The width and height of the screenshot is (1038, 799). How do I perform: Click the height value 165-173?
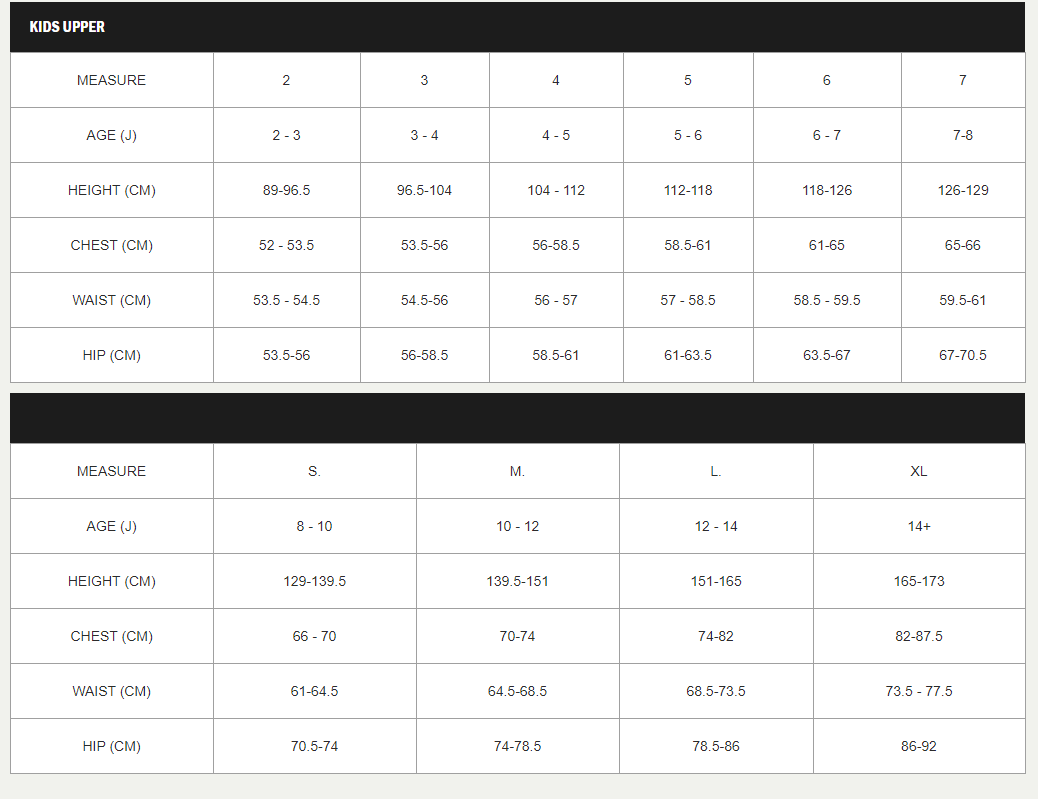click(x=918, y=581)
